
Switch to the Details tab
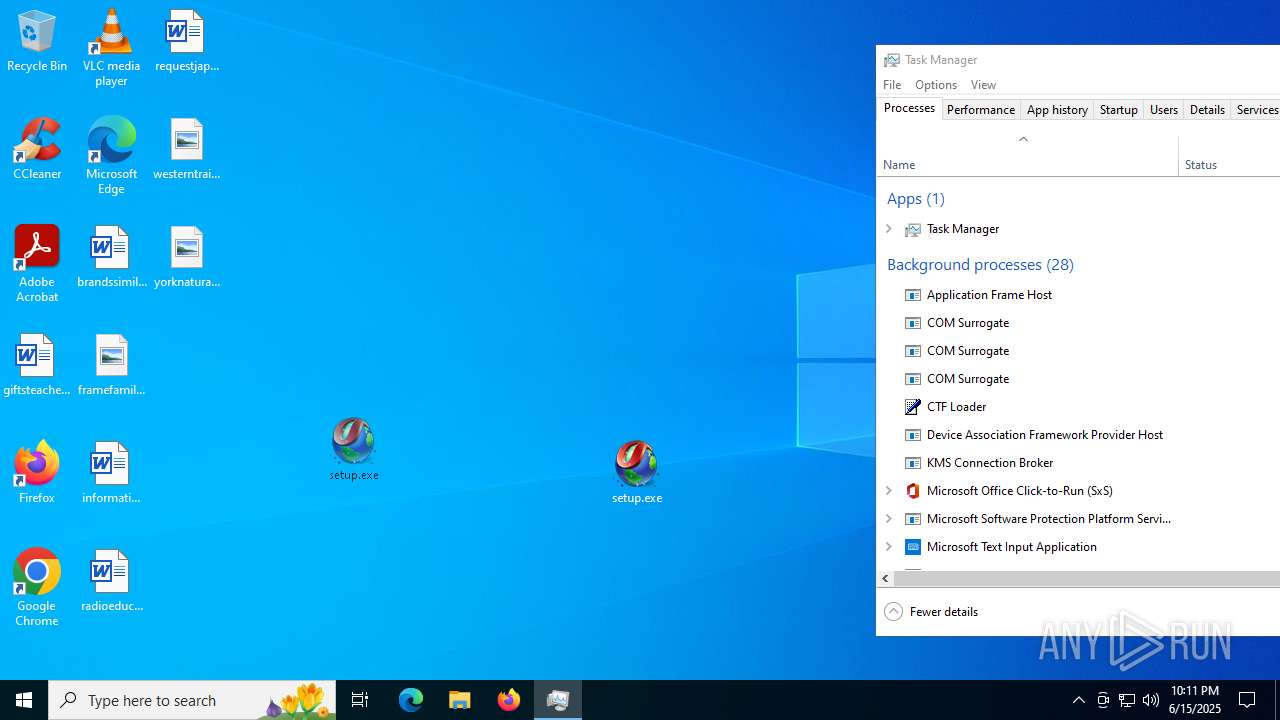click(x=1207, y=110)
